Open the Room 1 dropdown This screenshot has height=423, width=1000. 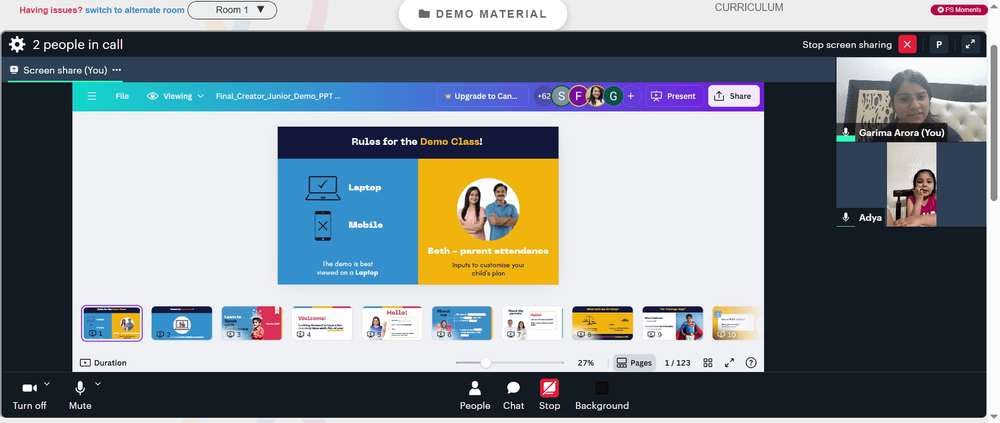(232, 10)
